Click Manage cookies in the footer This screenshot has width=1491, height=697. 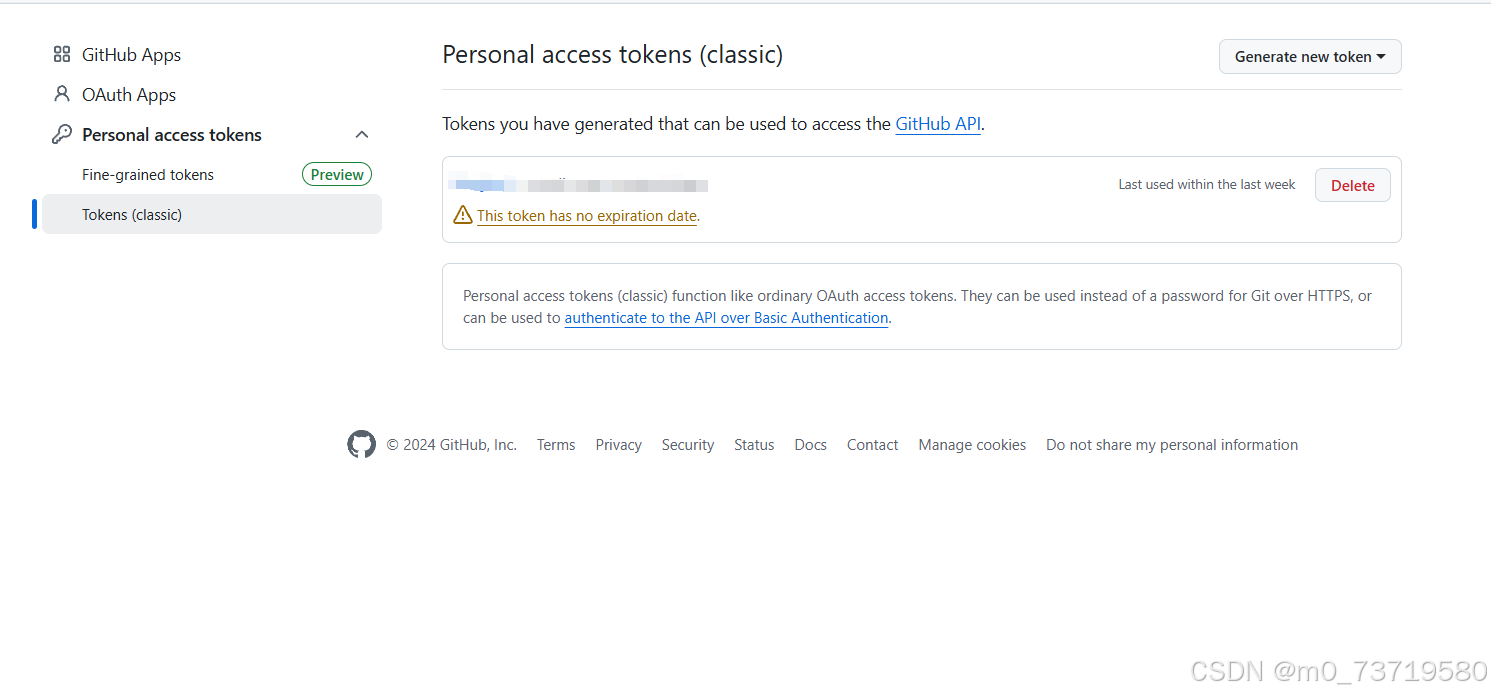[x=971, y=444]
